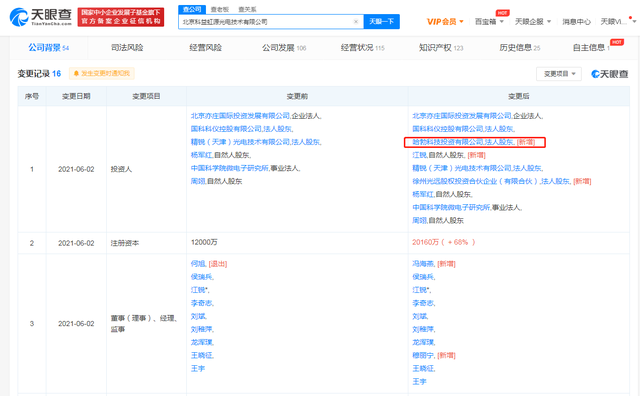
Task: Open 北京亦庄国际投资发展有限公司 link in 变更前
Action: pos(240,116)
